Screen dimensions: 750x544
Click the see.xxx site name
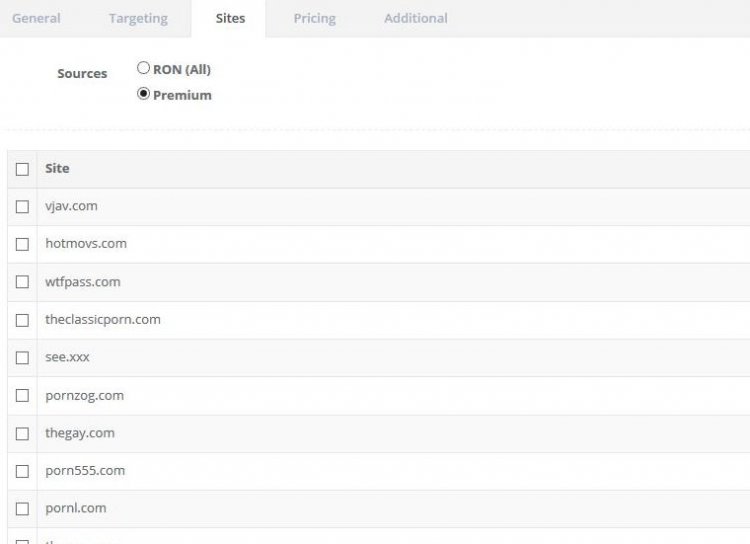tap(67, 357)
